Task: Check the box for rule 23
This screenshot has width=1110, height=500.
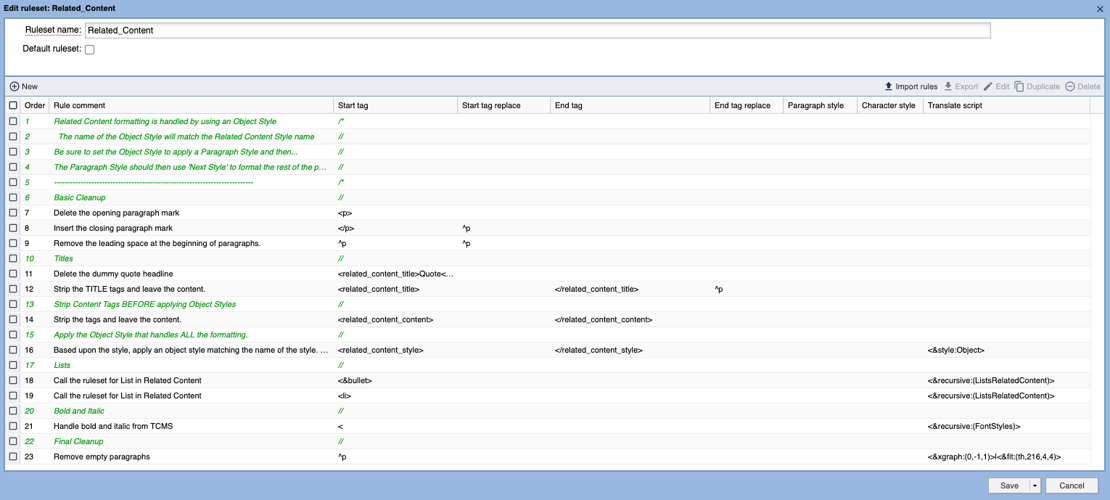Action: coord(13,457)
